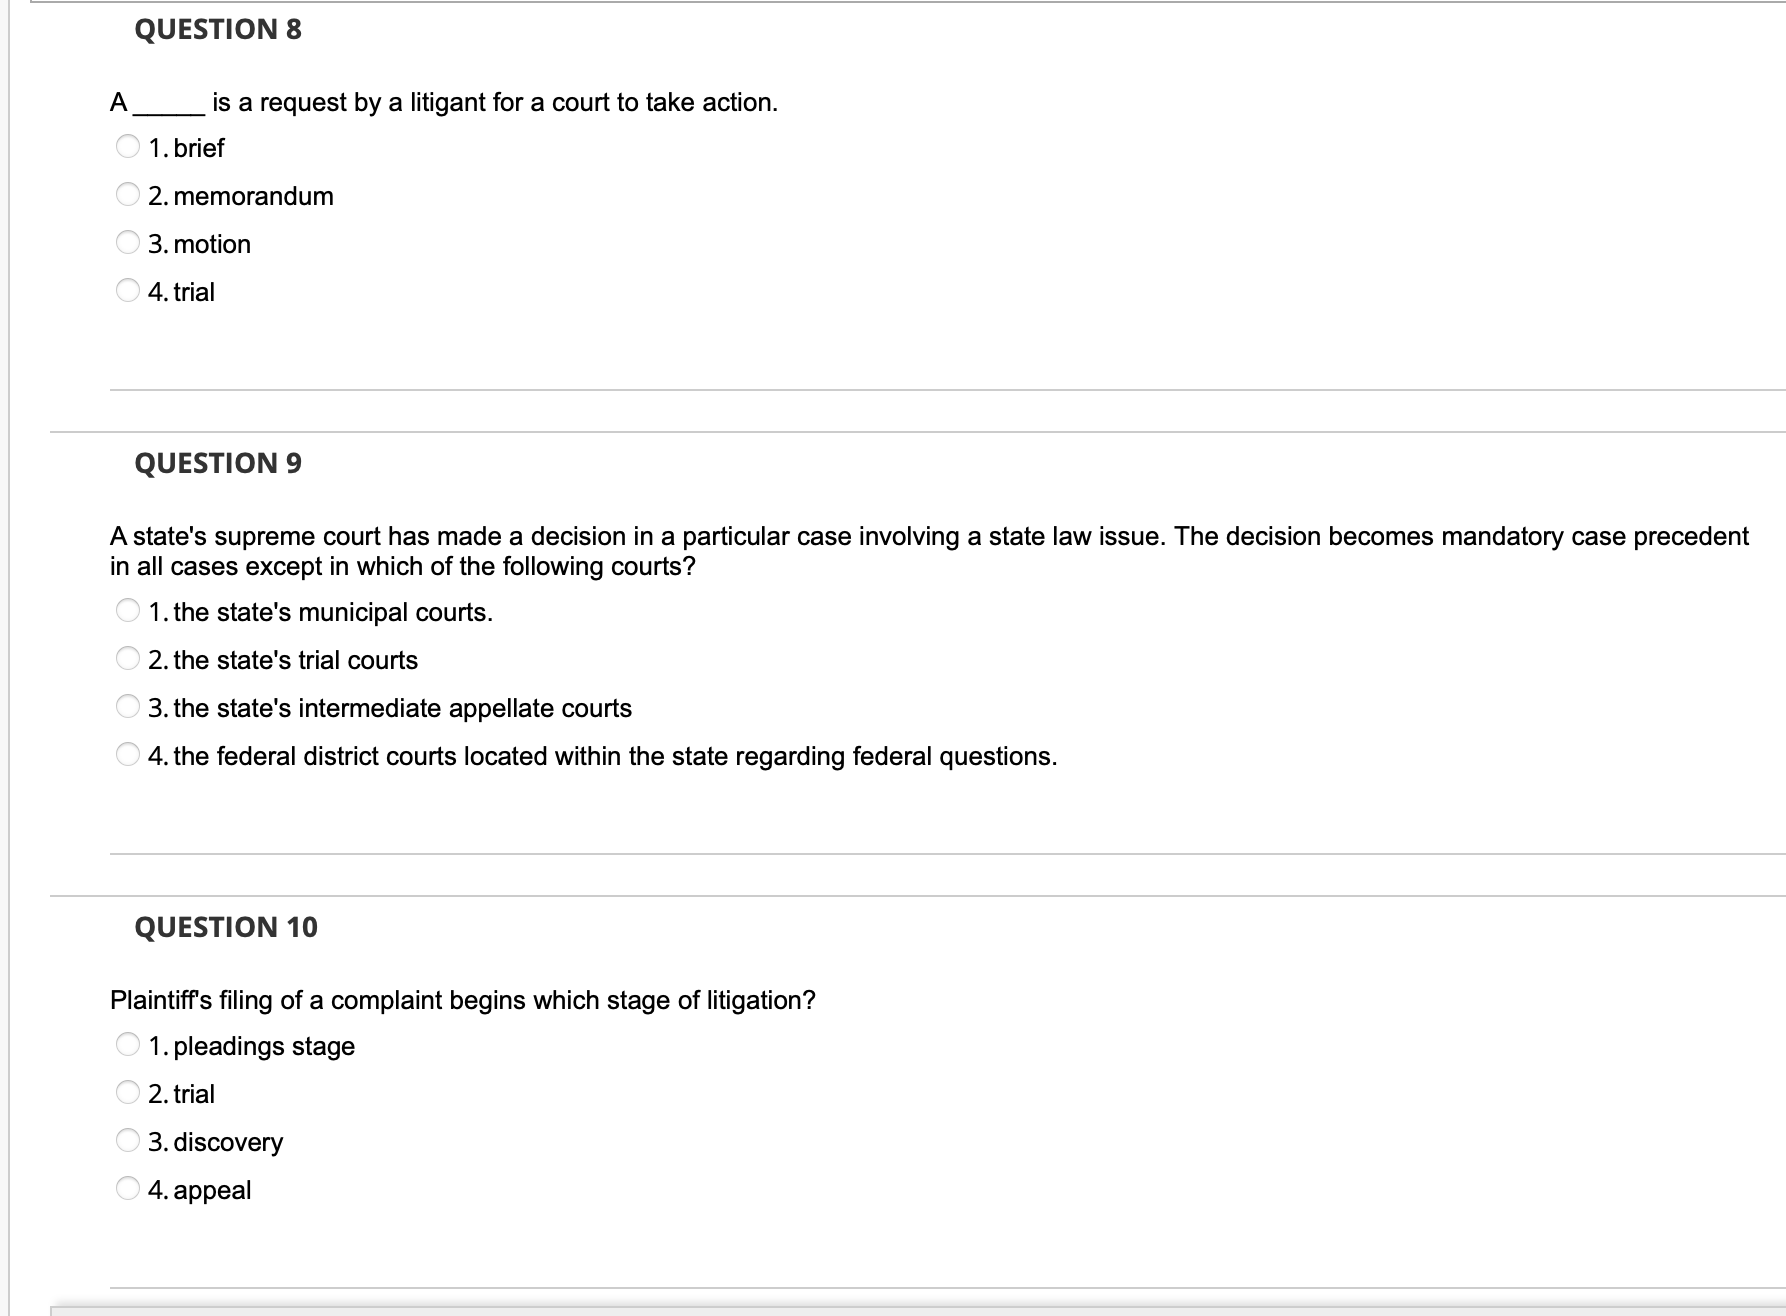Click the QUESTION 8 heading

click(x=216, y=30)
